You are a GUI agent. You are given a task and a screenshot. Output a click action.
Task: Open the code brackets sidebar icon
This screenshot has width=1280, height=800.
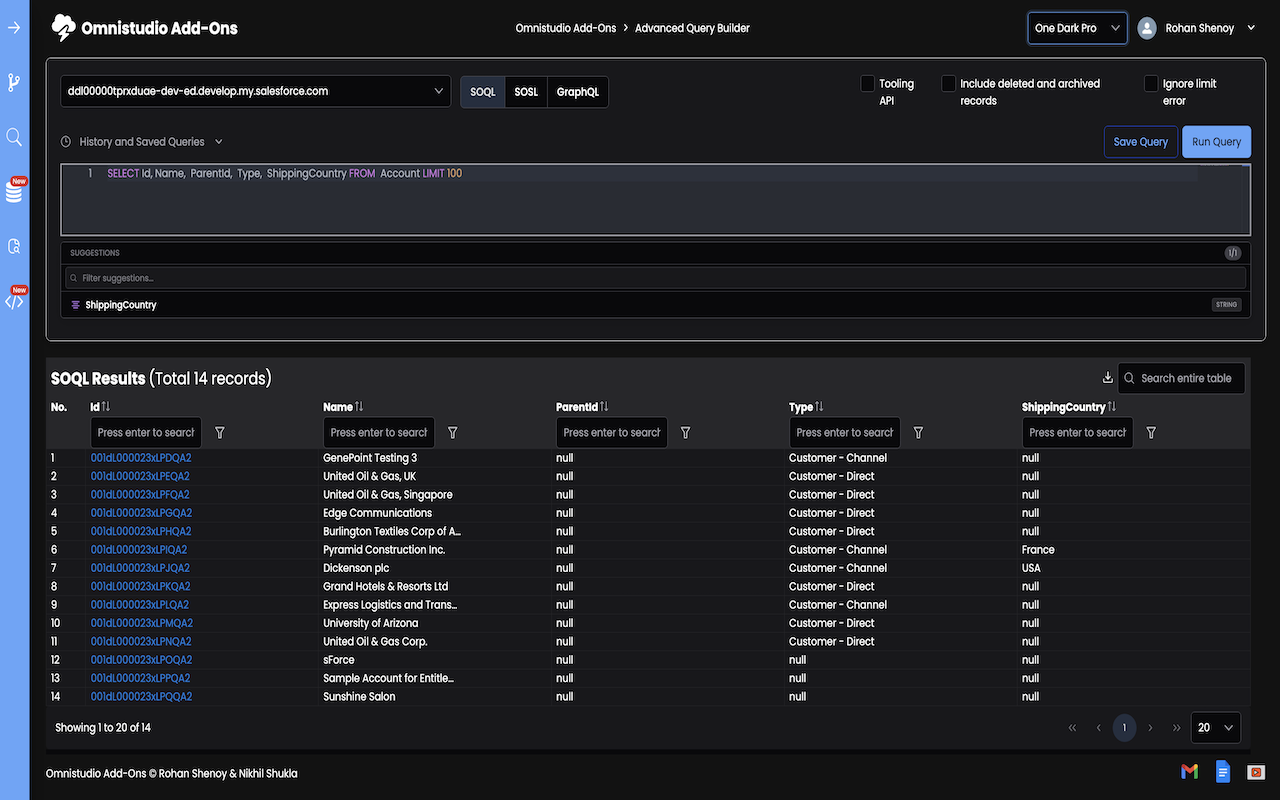(14, 301)
